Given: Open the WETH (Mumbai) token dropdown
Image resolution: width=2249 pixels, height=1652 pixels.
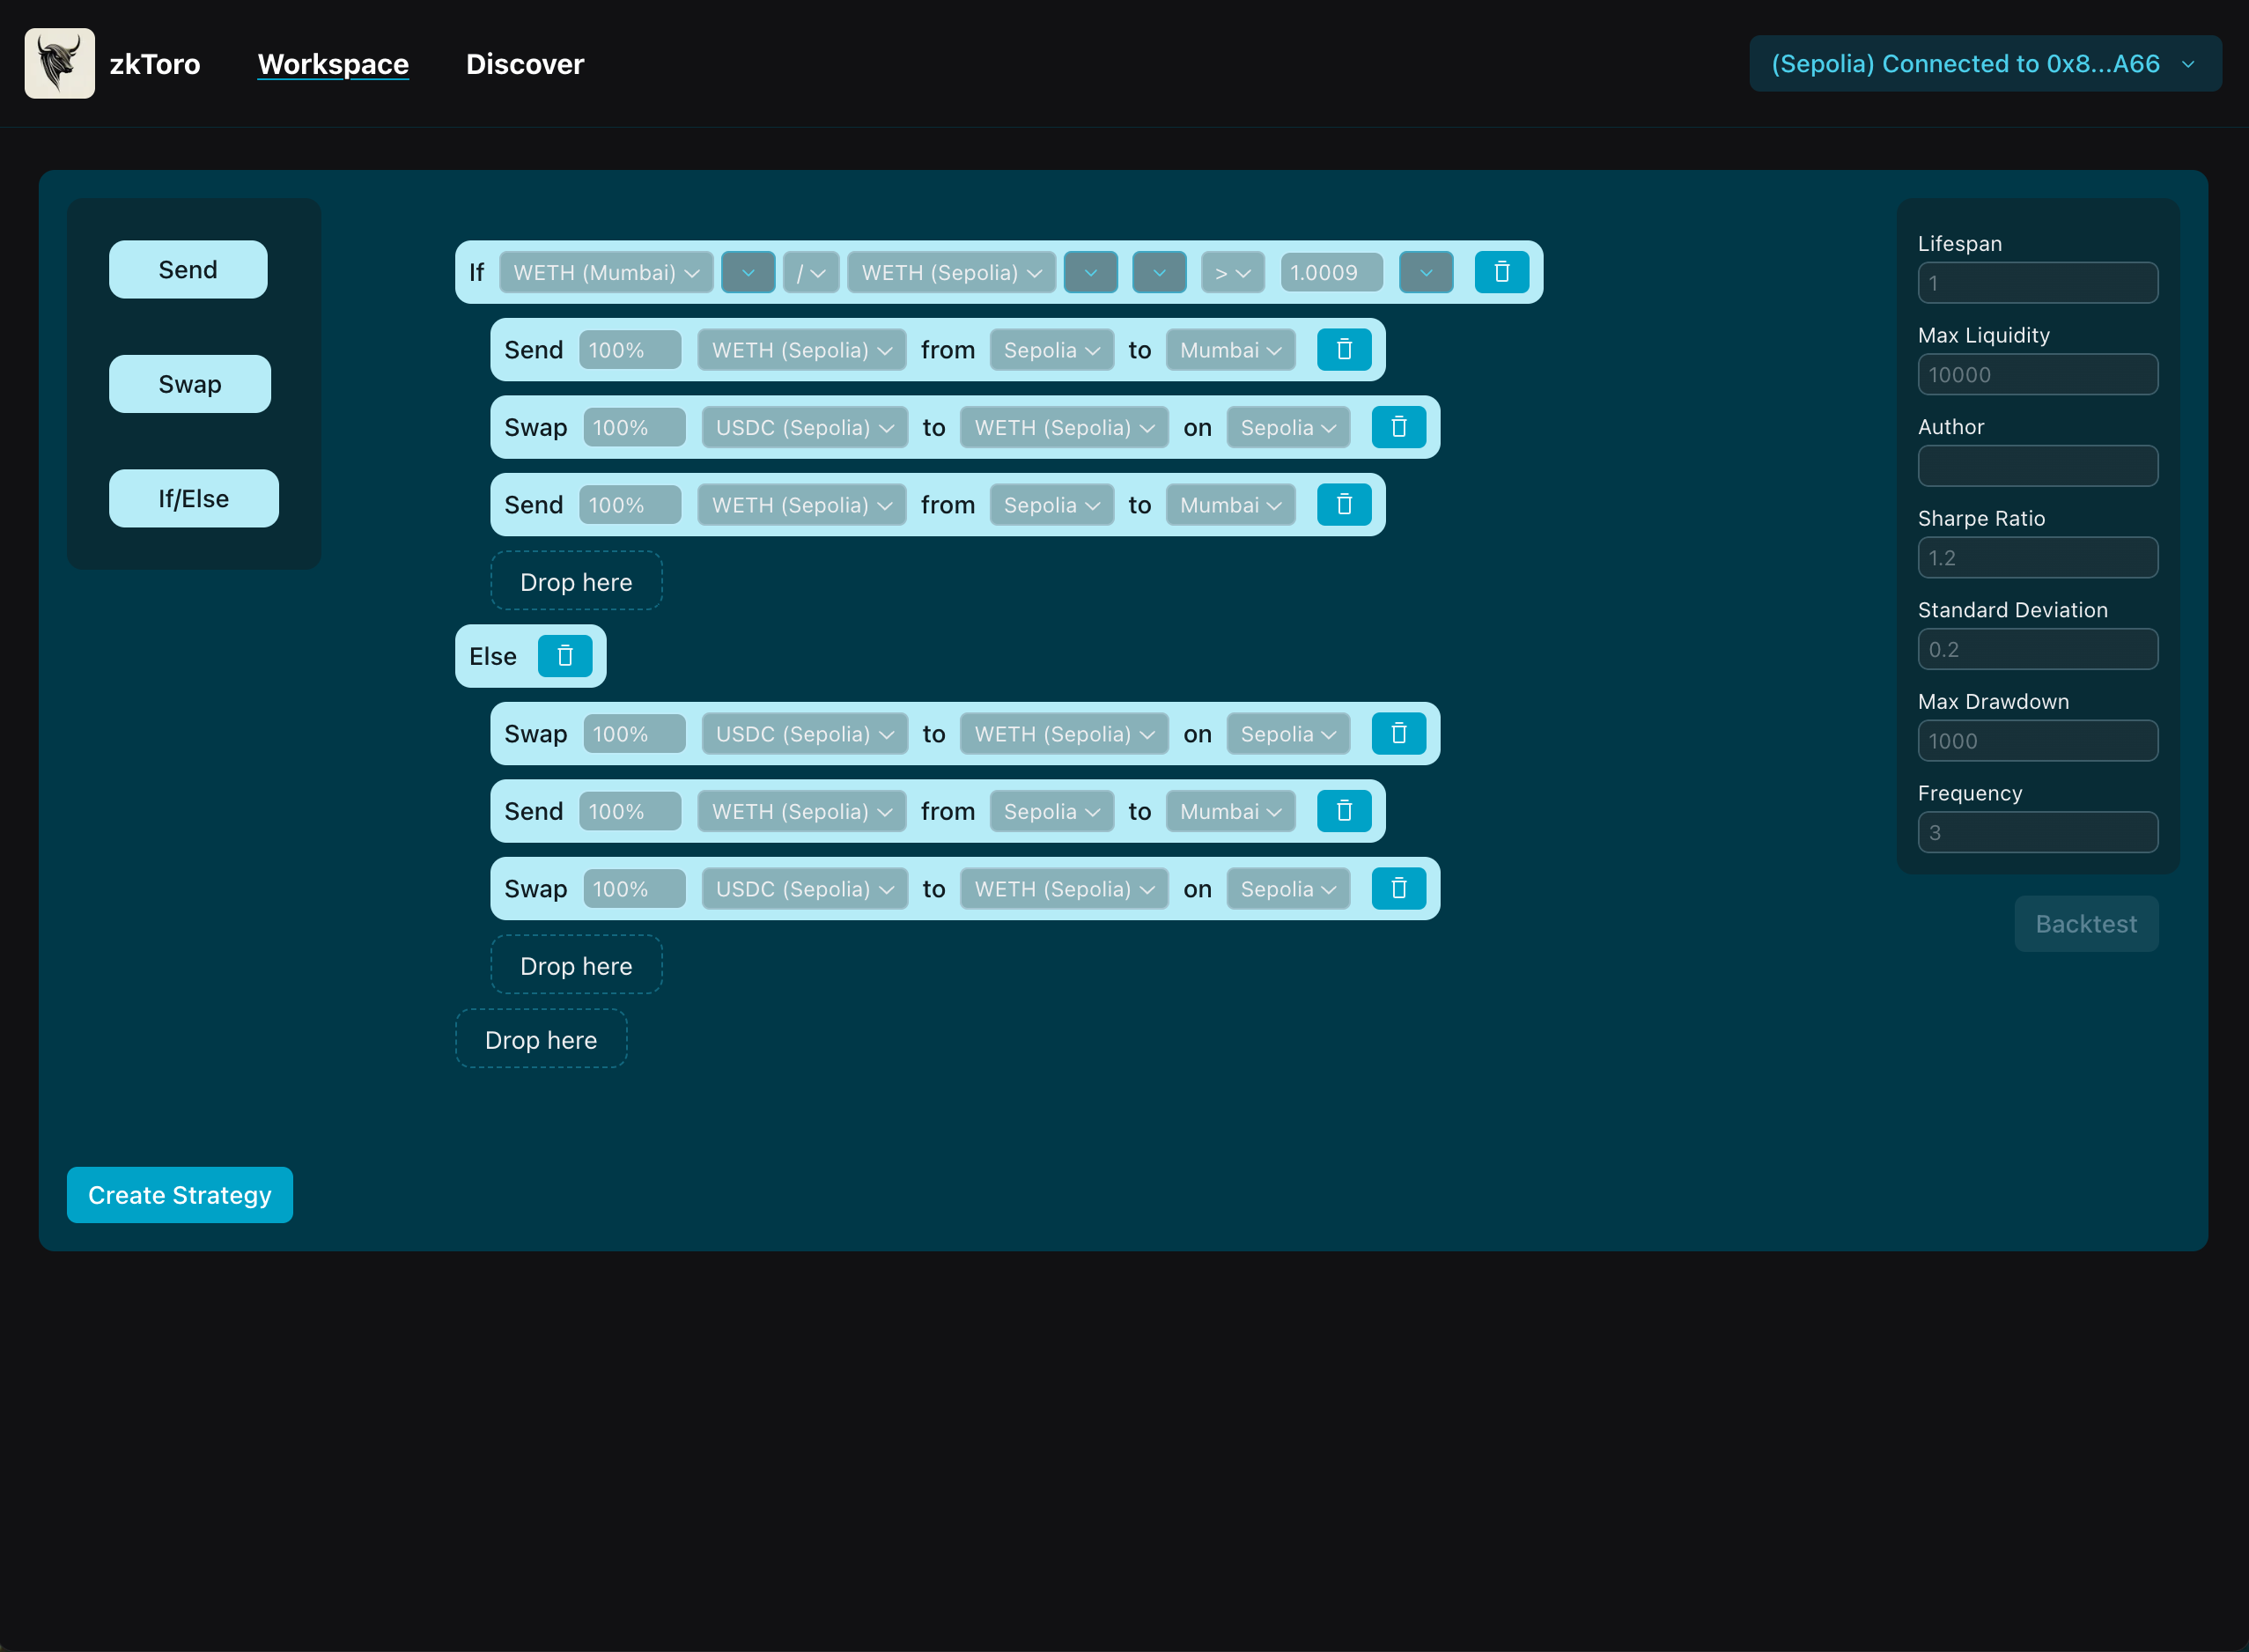Looking at the screenshot, I should 605,272.
